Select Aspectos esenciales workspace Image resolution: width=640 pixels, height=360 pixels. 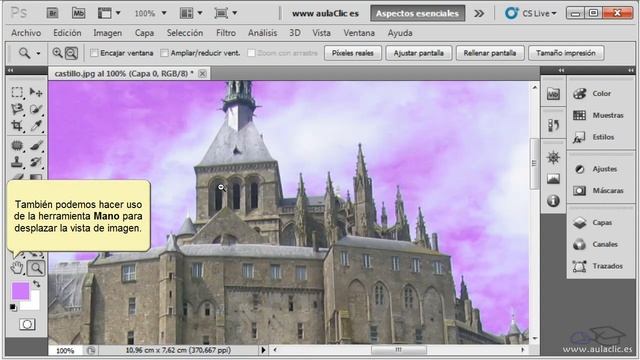tap(417, 13)
